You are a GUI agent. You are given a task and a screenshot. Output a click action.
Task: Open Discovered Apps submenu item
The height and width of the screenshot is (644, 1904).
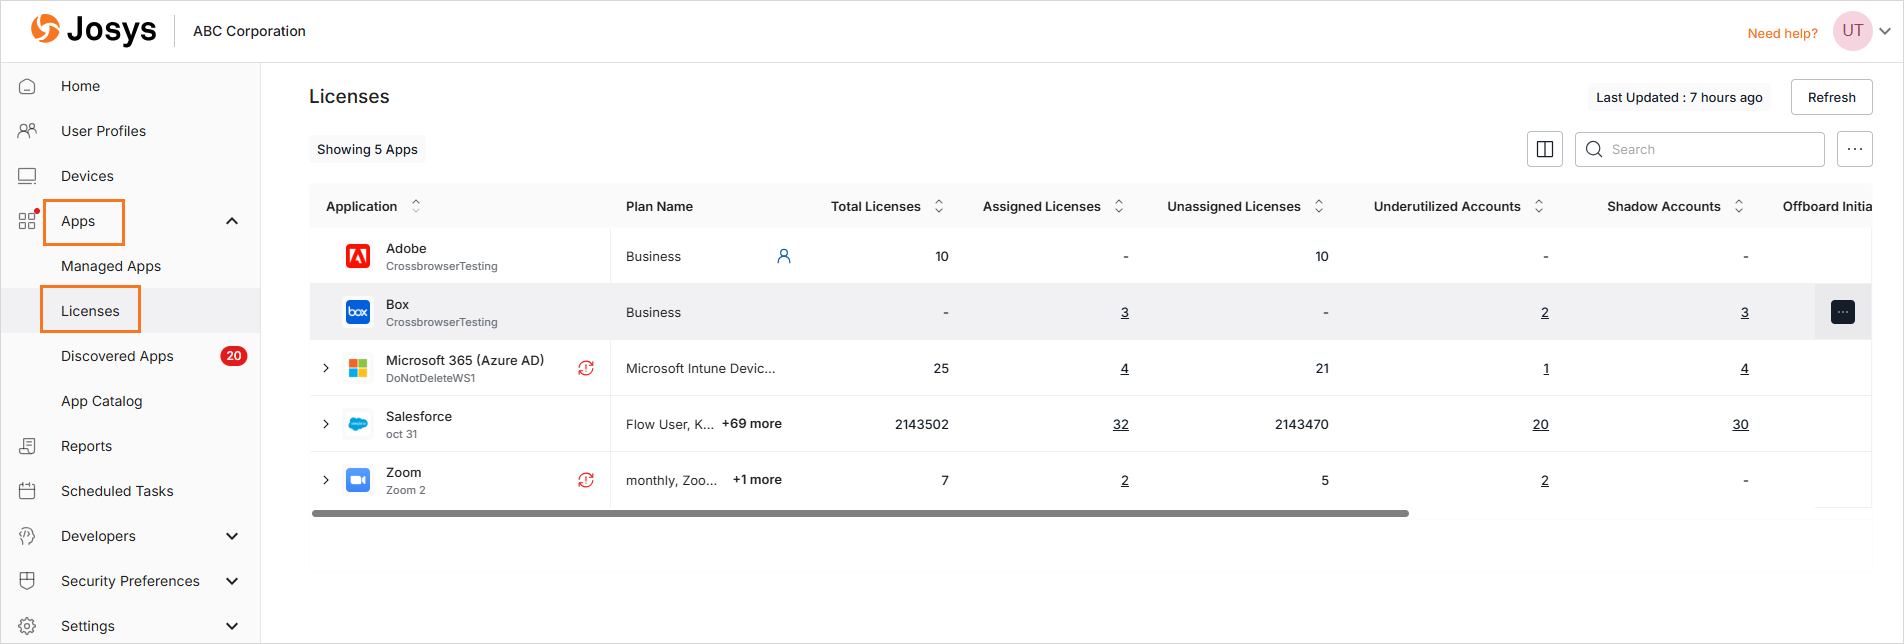click(117, 356)
